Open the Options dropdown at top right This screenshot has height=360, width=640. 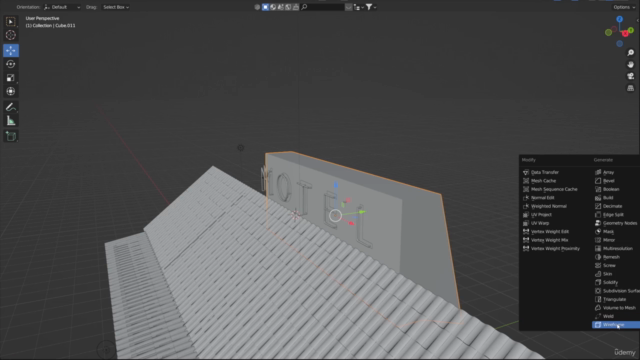pyautogui.click(x=624, y=7)
